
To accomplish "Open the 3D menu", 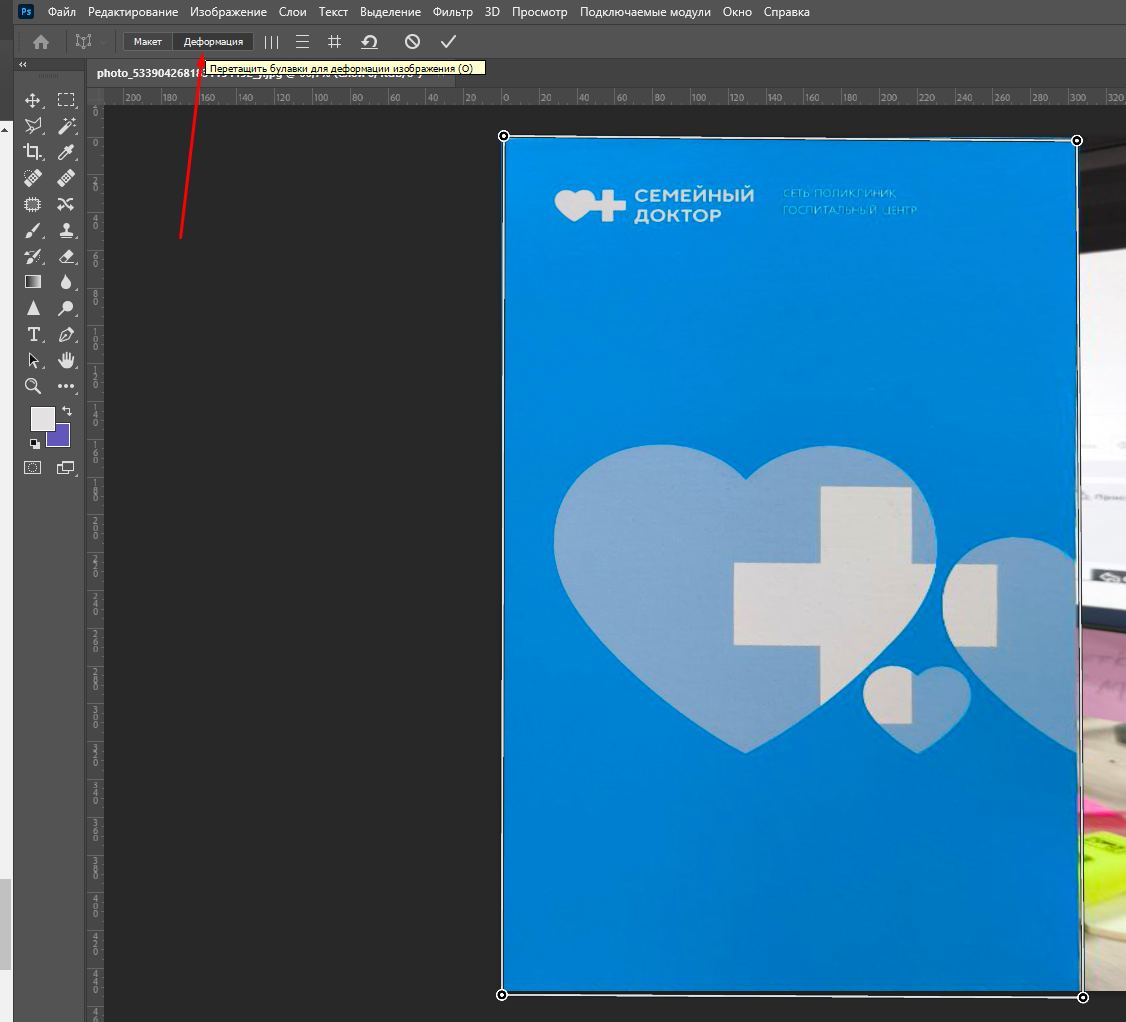I will click(492, 12).
